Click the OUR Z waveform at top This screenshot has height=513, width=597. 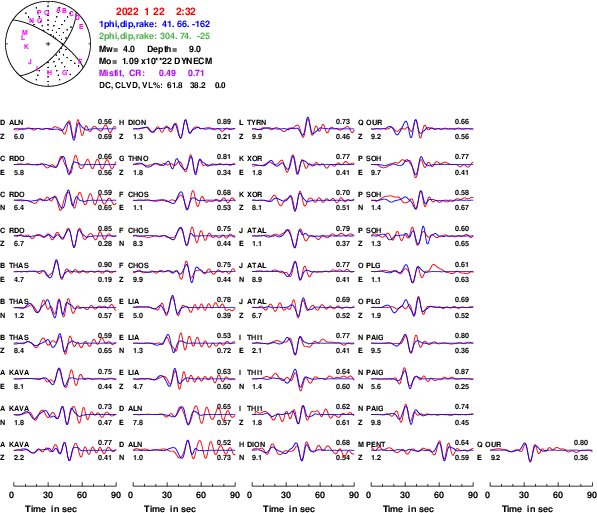tap(422, 129)
